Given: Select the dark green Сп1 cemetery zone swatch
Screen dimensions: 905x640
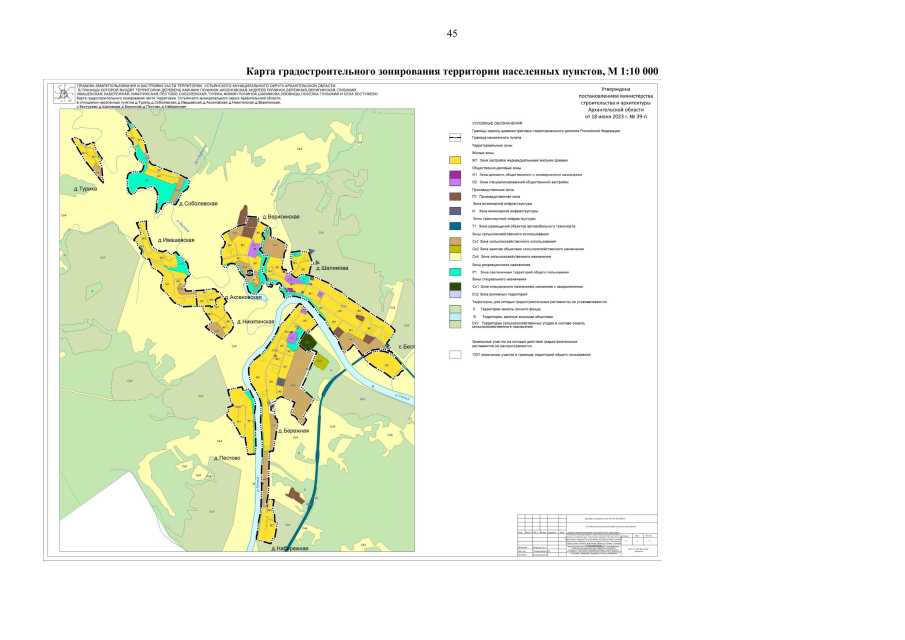Looking at the screenshot, I should pos(455,286).
